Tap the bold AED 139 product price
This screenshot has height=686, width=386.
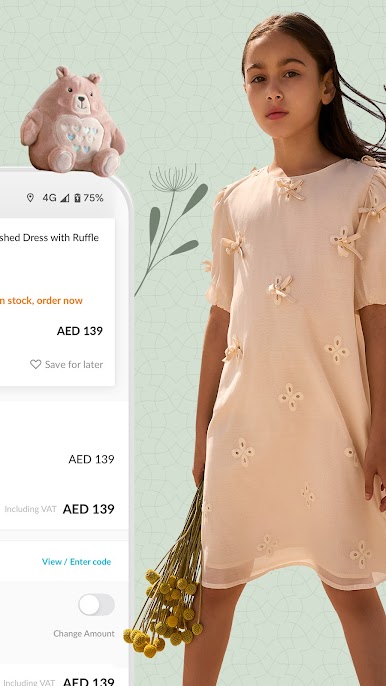point(80,331)
